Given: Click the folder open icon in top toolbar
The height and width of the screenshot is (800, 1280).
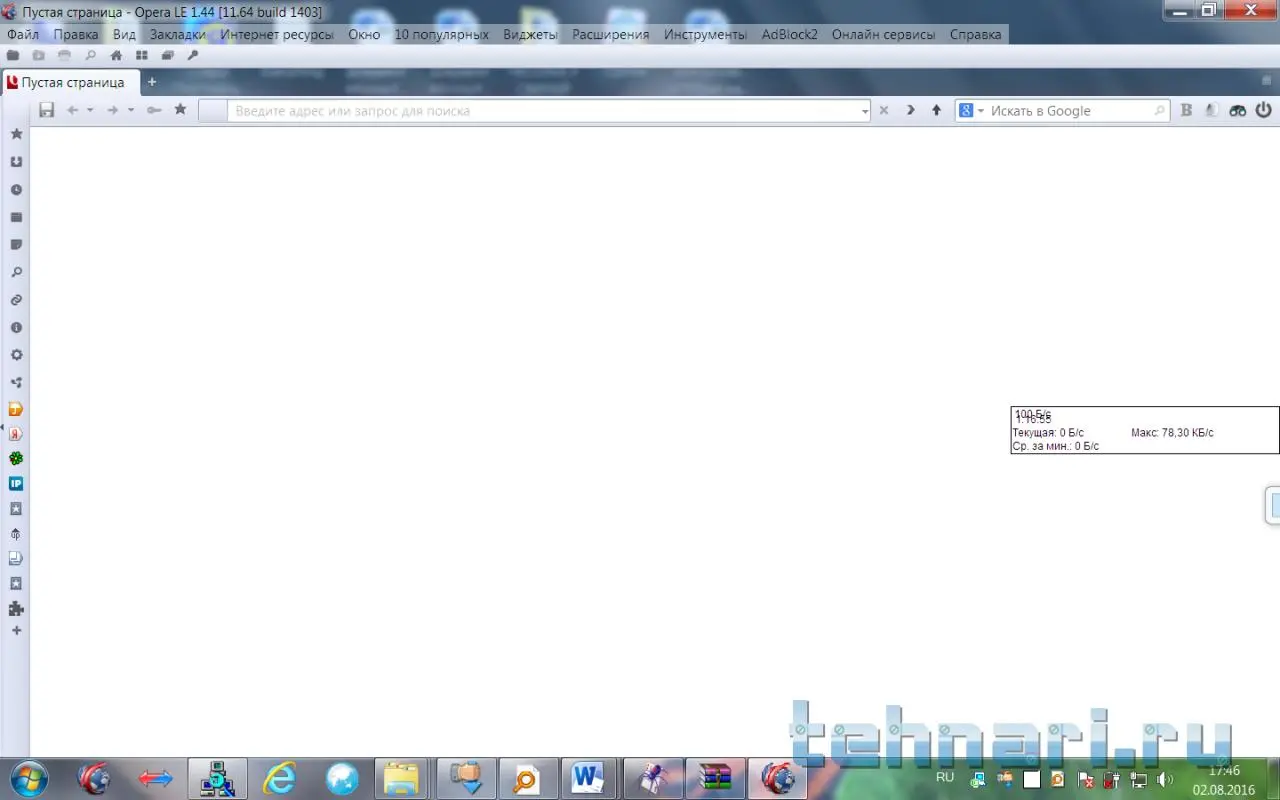Looking at the screenshot, I should [x=13, y=56].
